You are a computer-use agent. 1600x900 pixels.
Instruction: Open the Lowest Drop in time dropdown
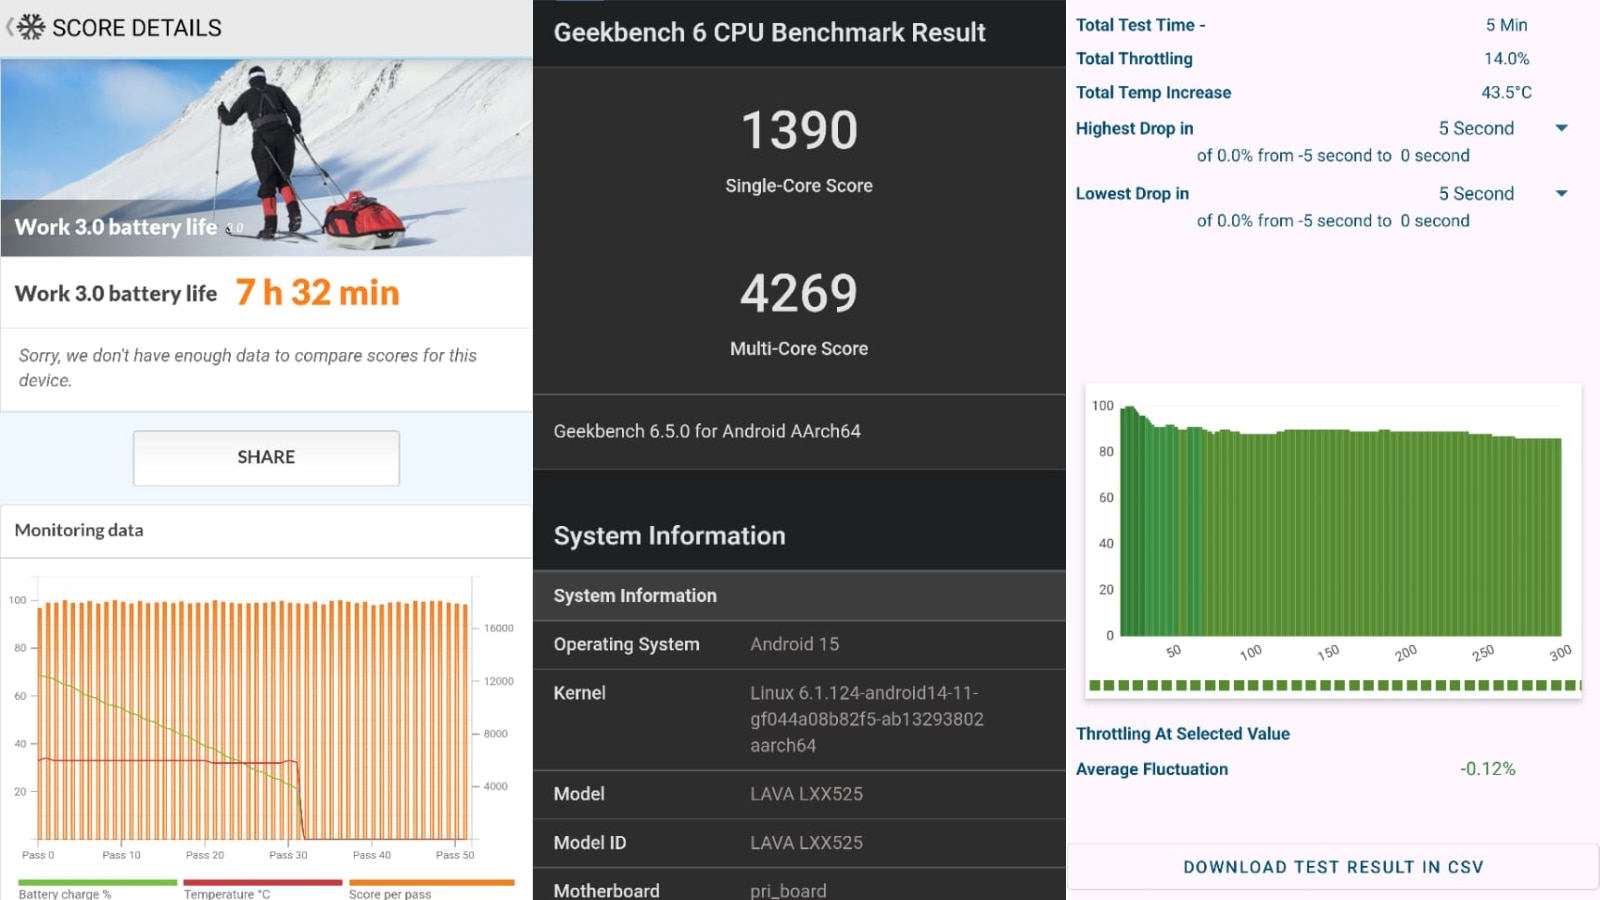click(1562, 193)
